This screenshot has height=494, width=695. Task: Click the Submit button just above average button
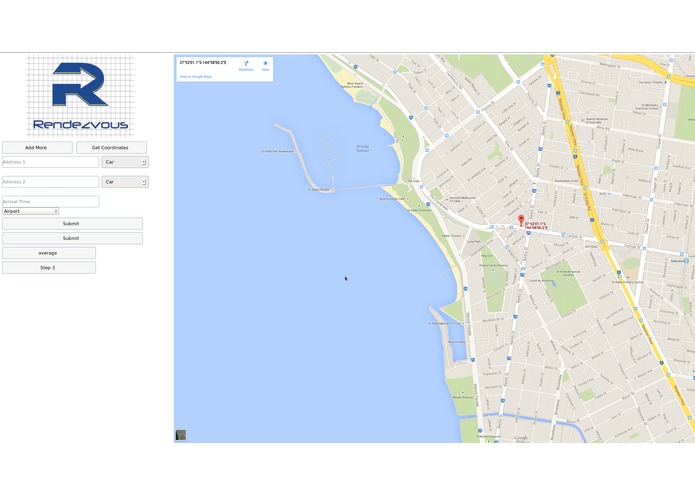coord(72,238)
